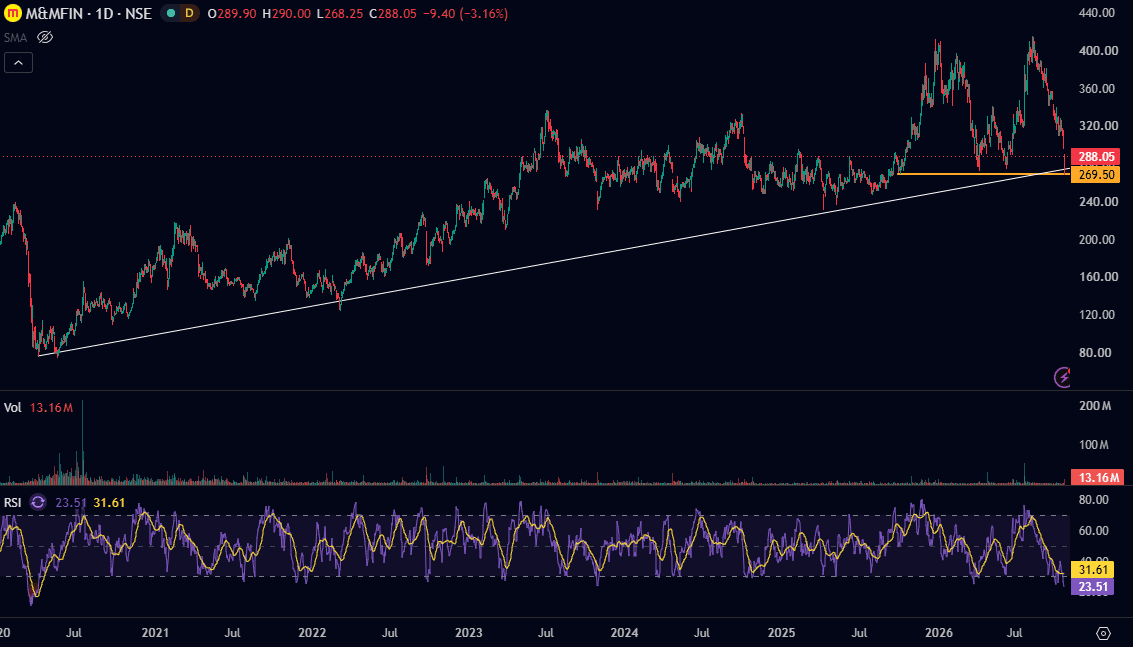Click the yellow 31.61 value in RSI legend
Screen dimensions: 1133x647
(109, 502)
